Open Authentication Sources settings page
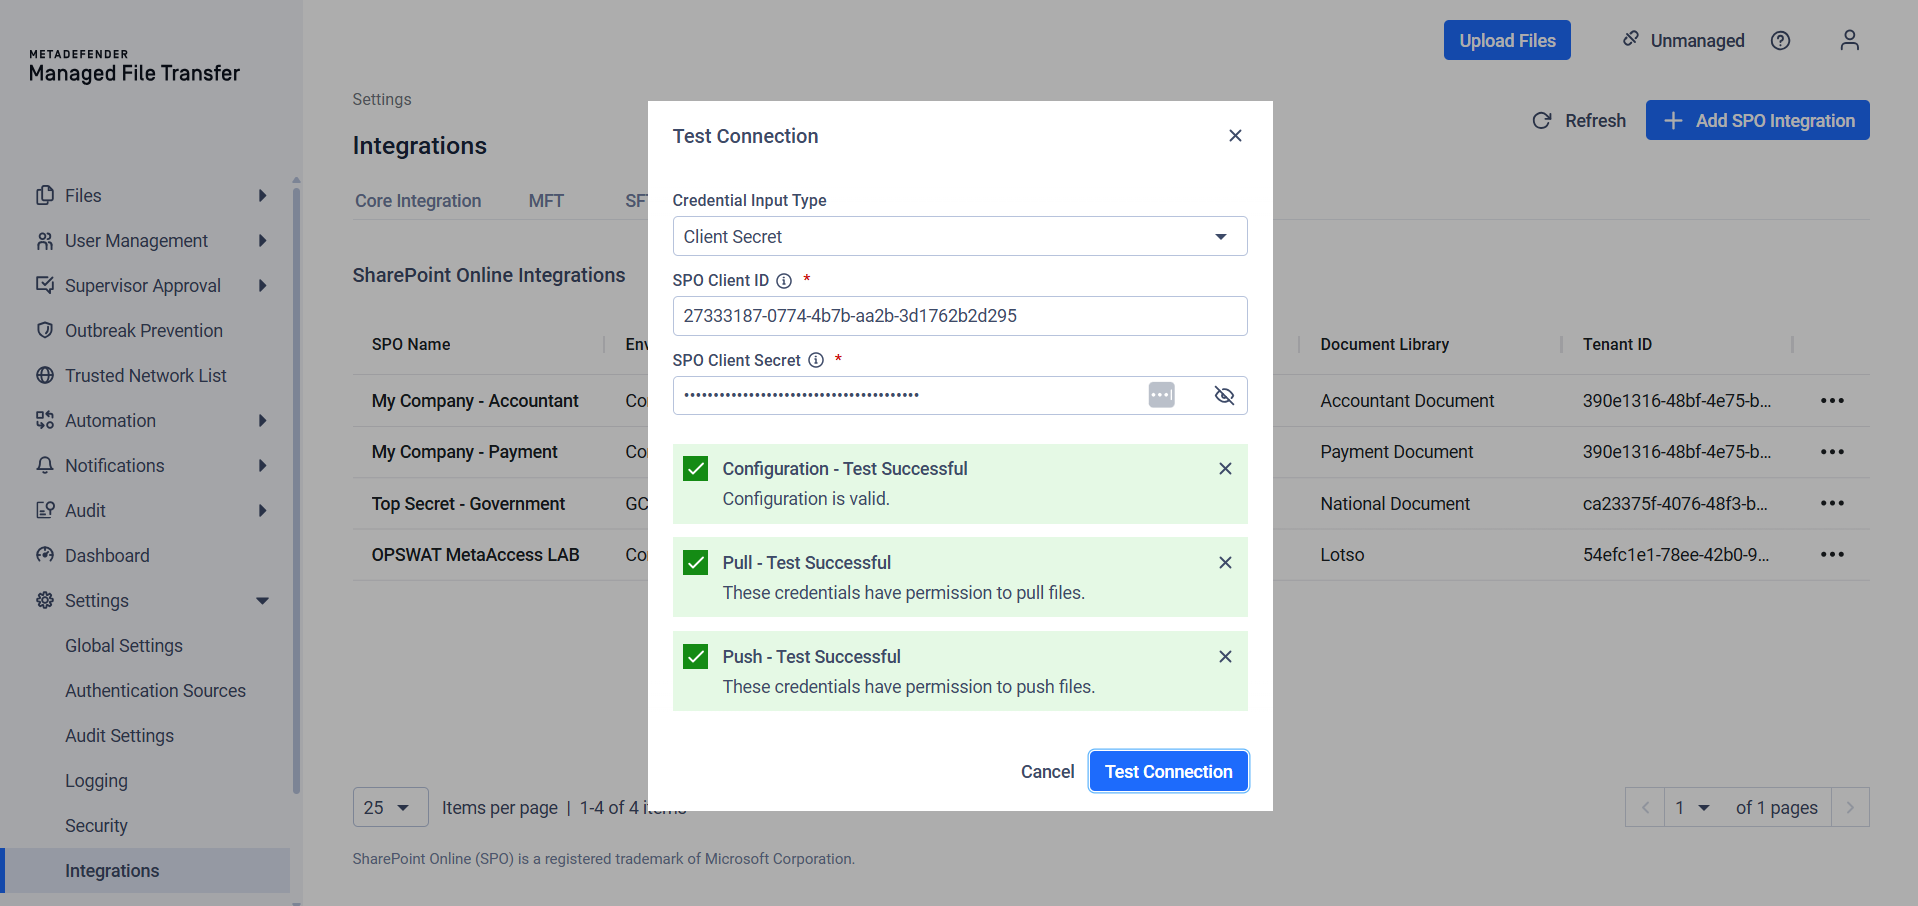 tap(155, 691)
